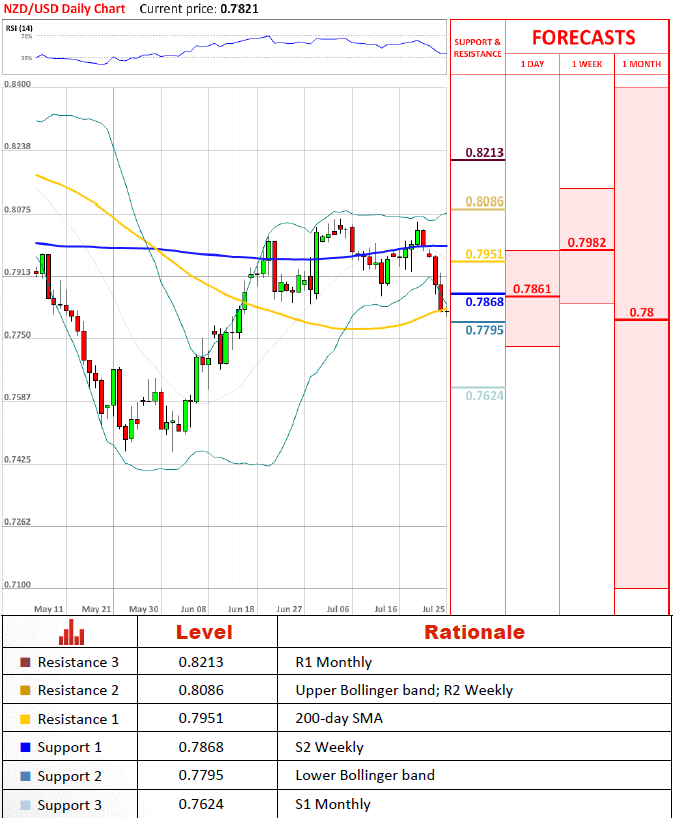Click the 'NZD/USD Daily Chart' title

(65, 9)
